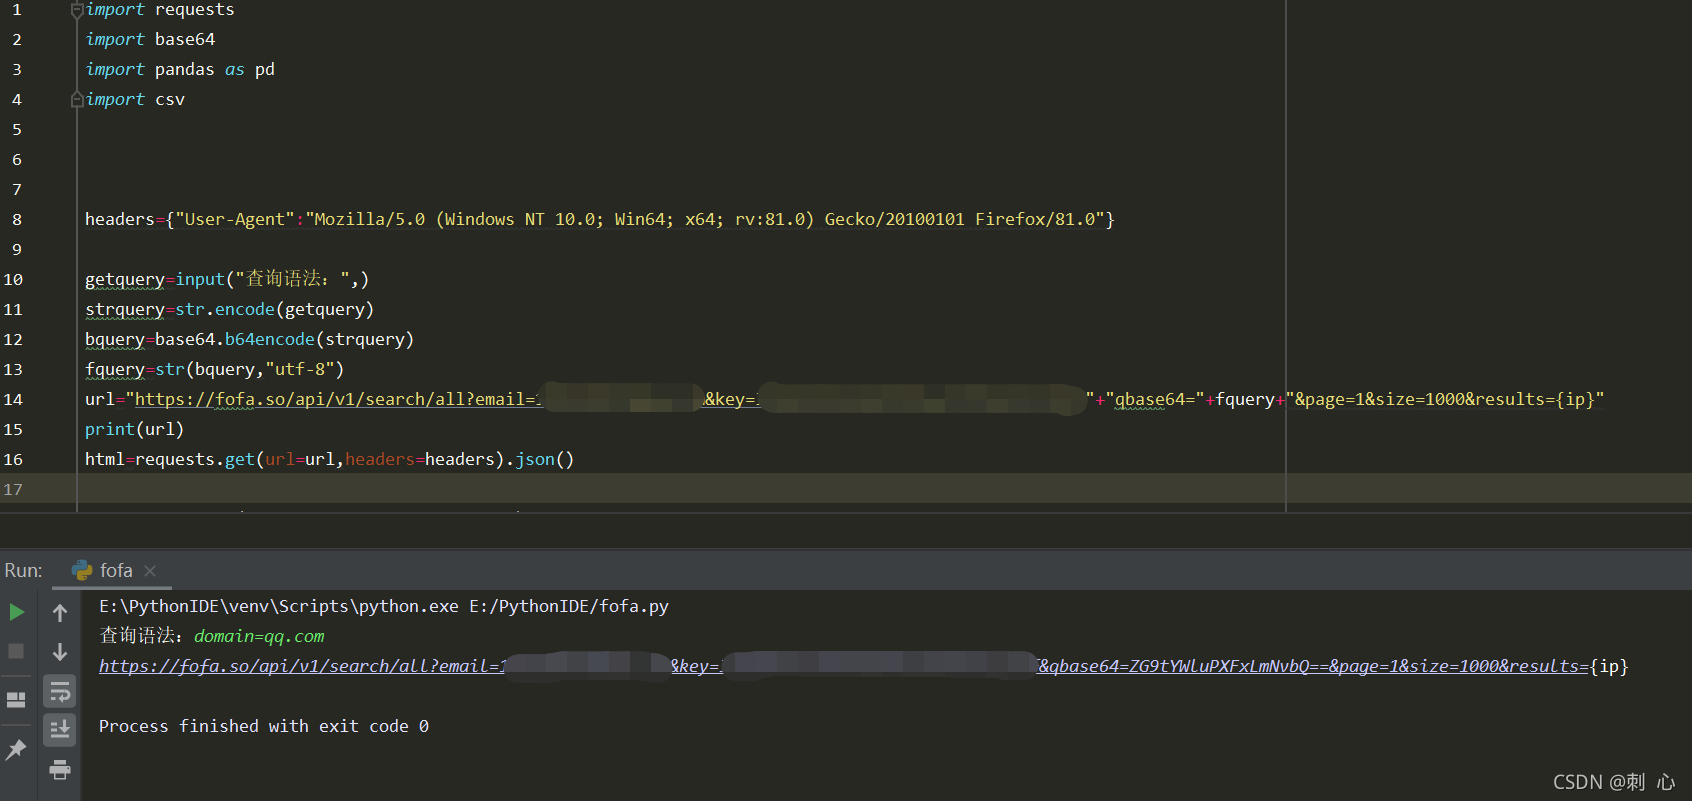1692x801 pixels.
Task: Click line number 14 in gutter
Action: [13, 399]
